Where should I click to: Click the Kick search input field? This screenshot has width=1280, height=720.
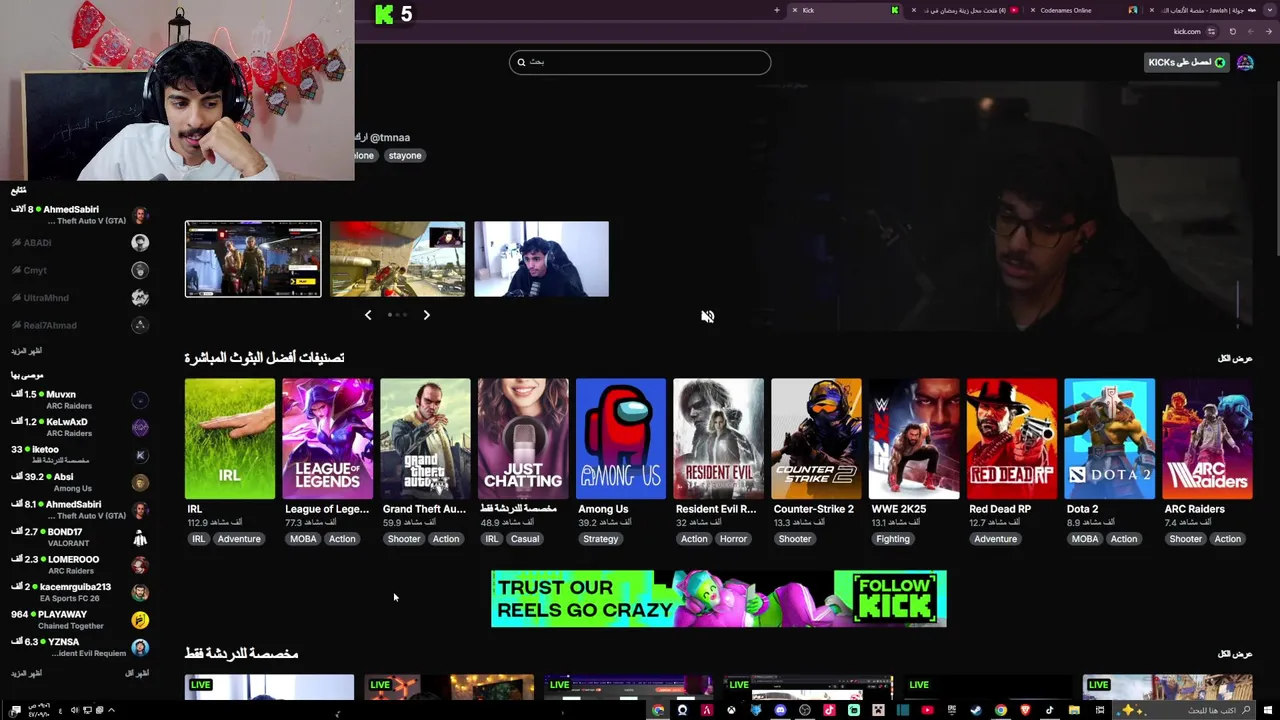coord(640,62)
